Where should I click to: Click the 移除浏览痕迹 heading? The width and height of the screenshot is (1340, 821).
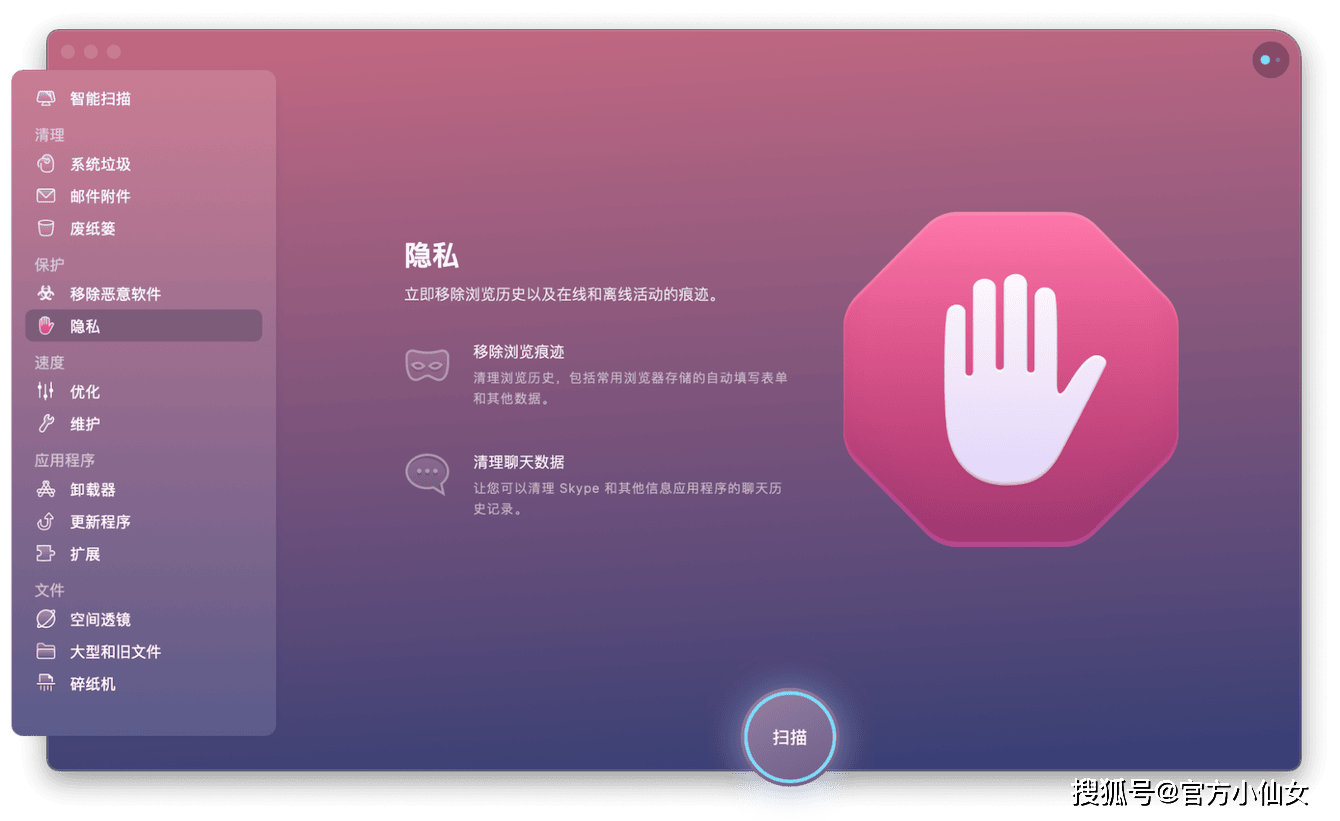pos(519,352)
